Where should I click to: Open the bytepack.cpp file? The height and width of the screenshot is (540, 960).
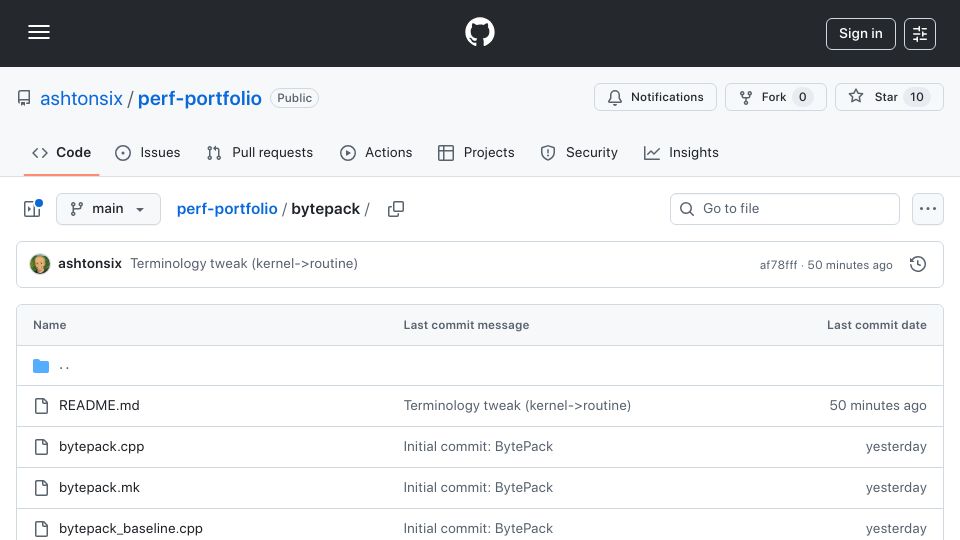[102, 446]
